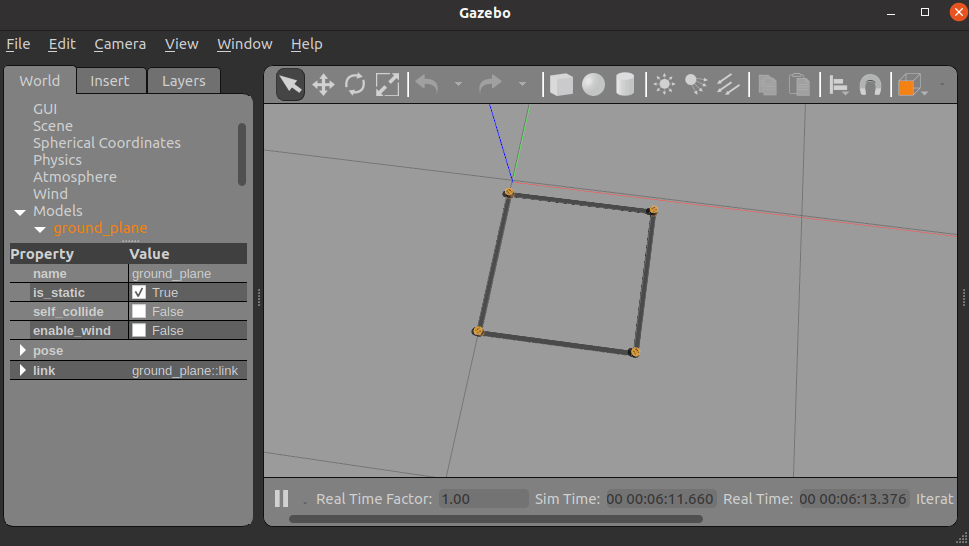This screenshot has width=969, height=546.
Task: Insert a cylinder shape
Action: click(625, 85)
